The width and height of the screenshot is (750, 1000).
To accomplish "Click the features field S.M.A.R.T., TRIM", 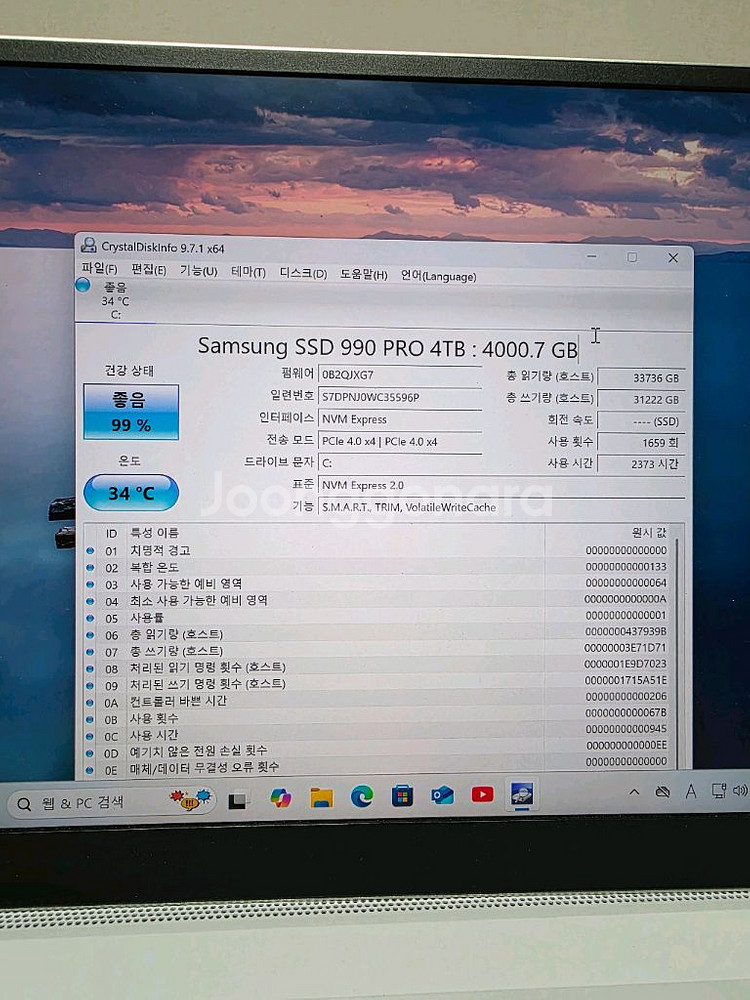I will (x=501, y=508).
